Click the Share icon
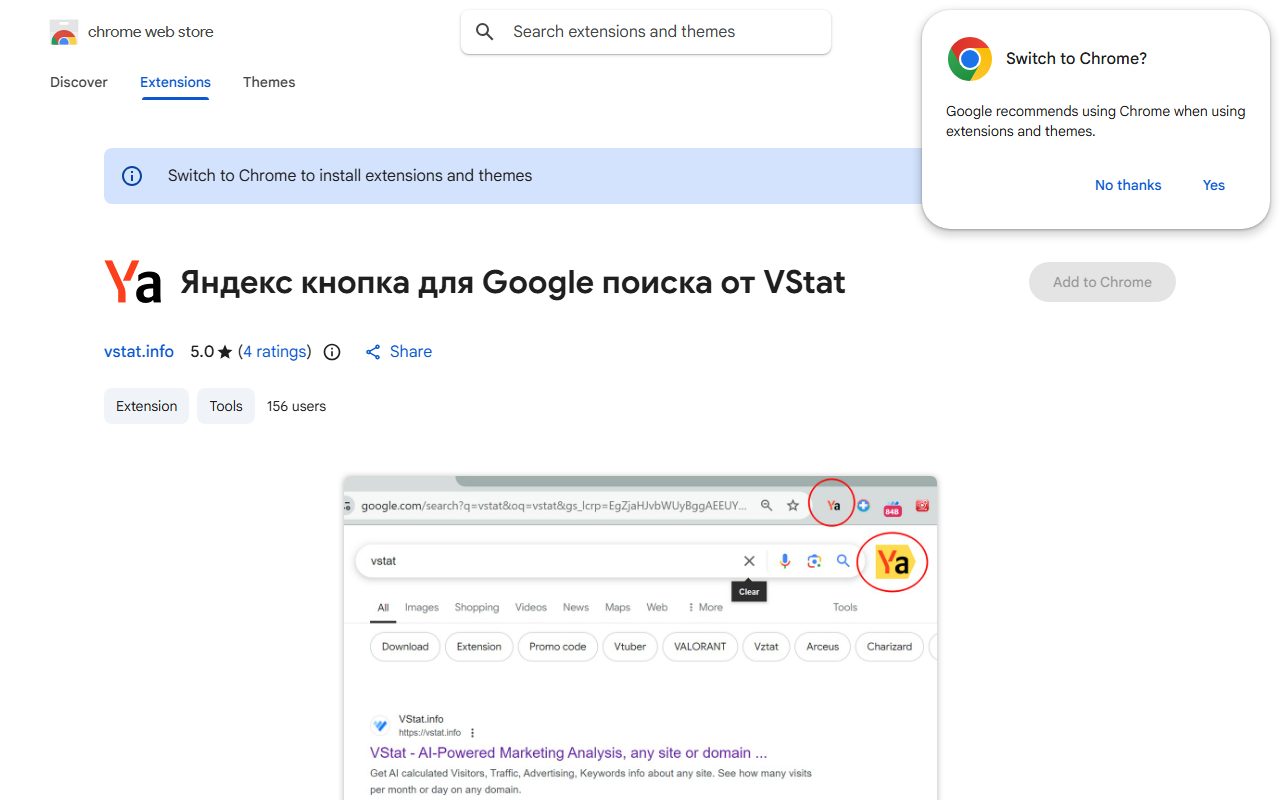The width and height of the screenshot is (1280, 800). click(x=373, y=352)
